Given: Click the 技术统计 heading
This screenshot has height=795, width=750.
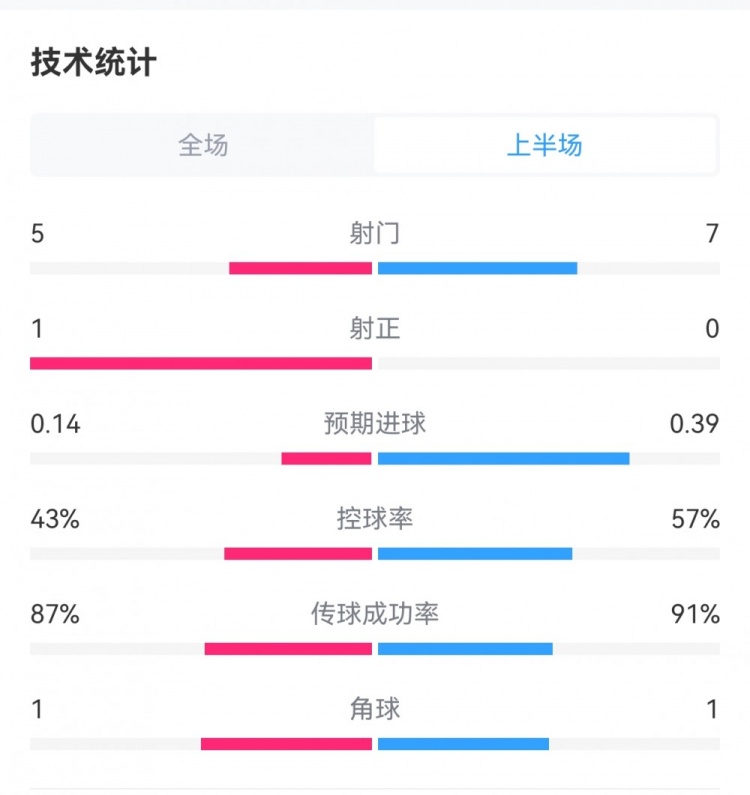Looking at the screenshot, I should coord(94,63).
